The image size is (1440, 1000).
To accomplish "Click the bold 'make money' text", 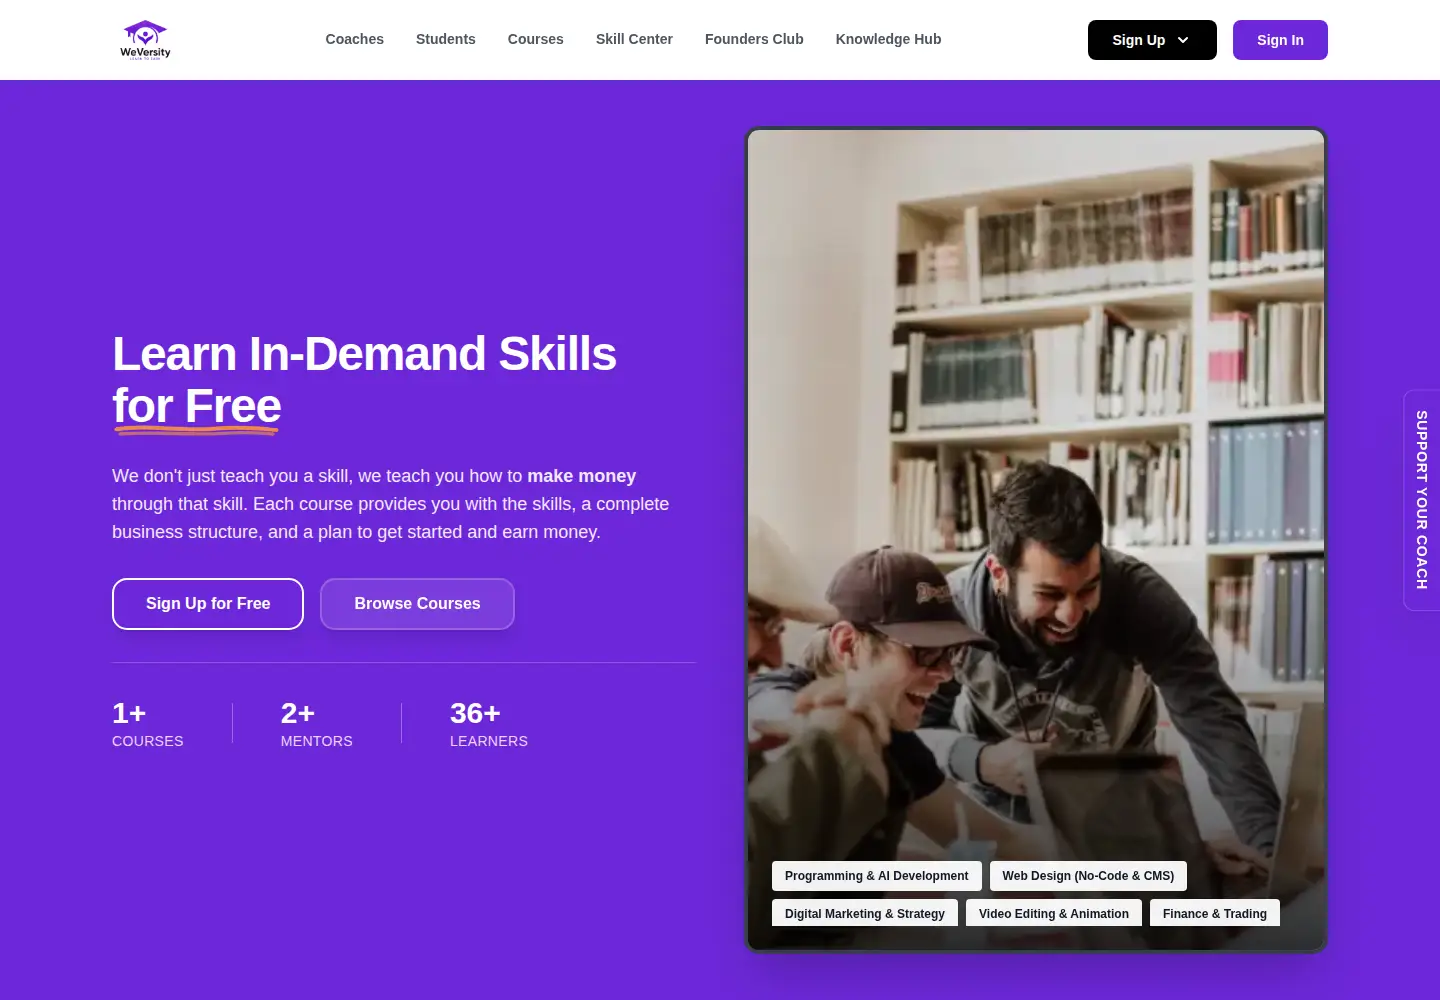I will (x=582, y=476).
